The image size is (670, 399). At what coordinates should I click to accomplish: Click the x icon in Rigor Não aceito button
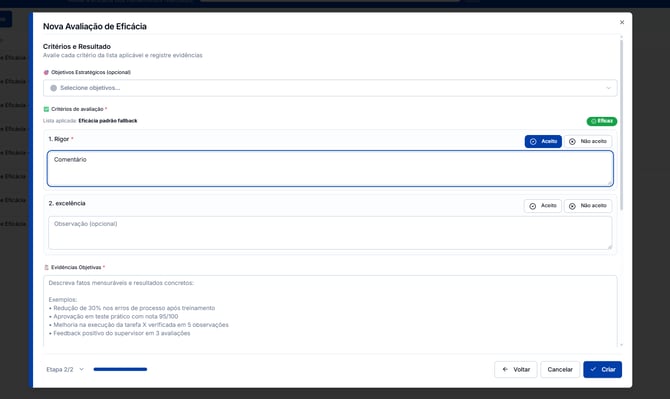[x=572, y=141]
